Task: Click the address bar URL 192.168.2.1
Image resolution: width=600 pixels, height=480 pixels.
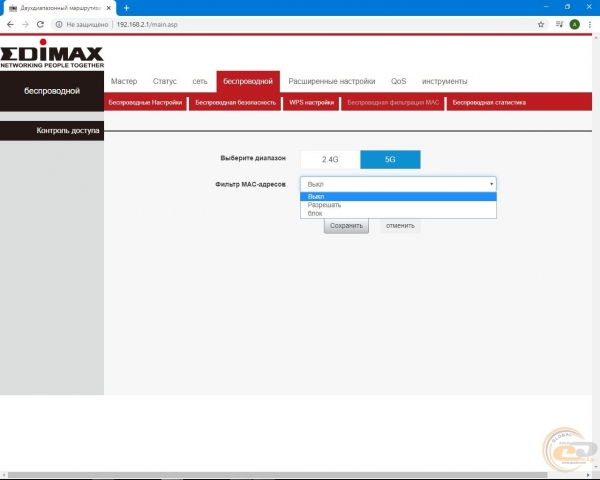Action: (x=147, y=24)
